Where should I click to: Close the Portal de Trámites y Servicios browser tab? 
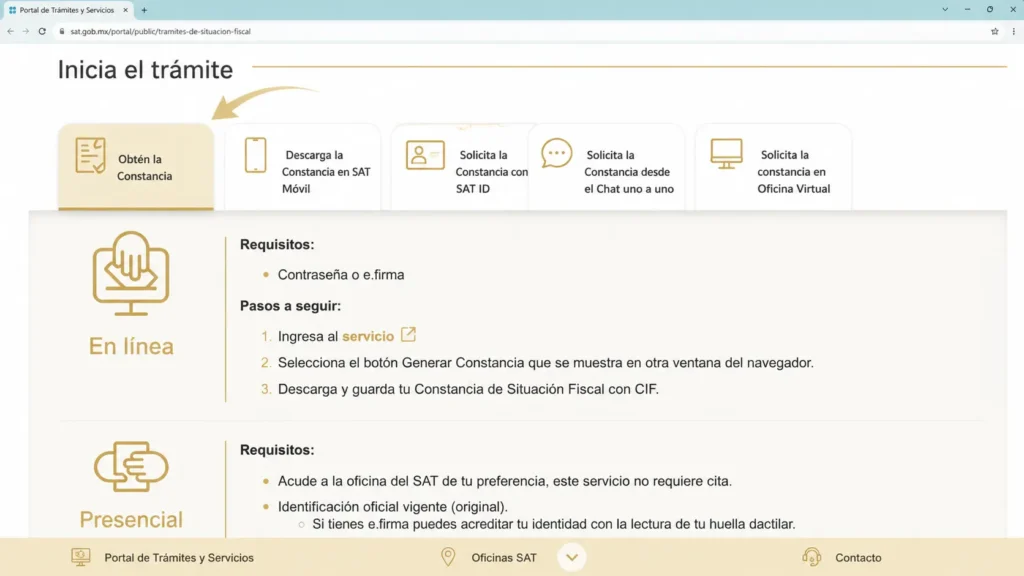[x=125, y=10]
